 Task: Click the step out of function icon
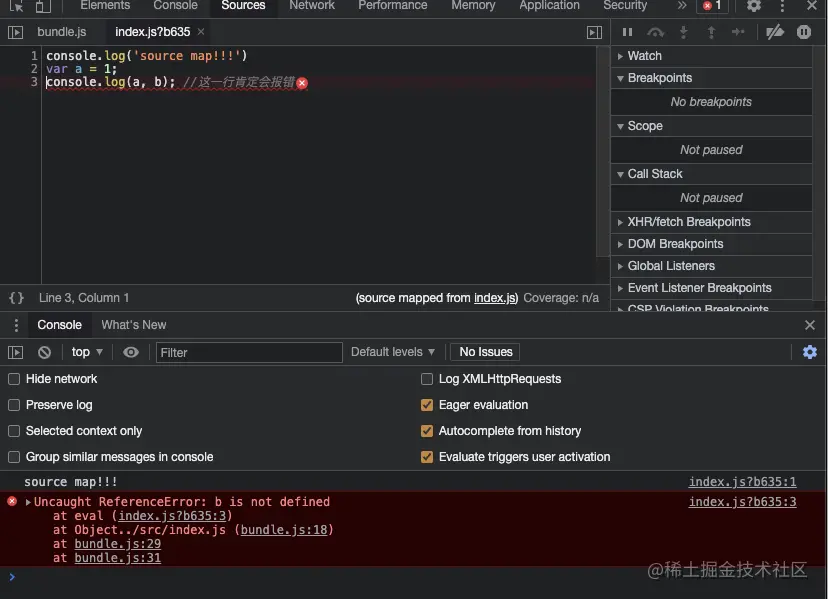[x=711, y=32]
